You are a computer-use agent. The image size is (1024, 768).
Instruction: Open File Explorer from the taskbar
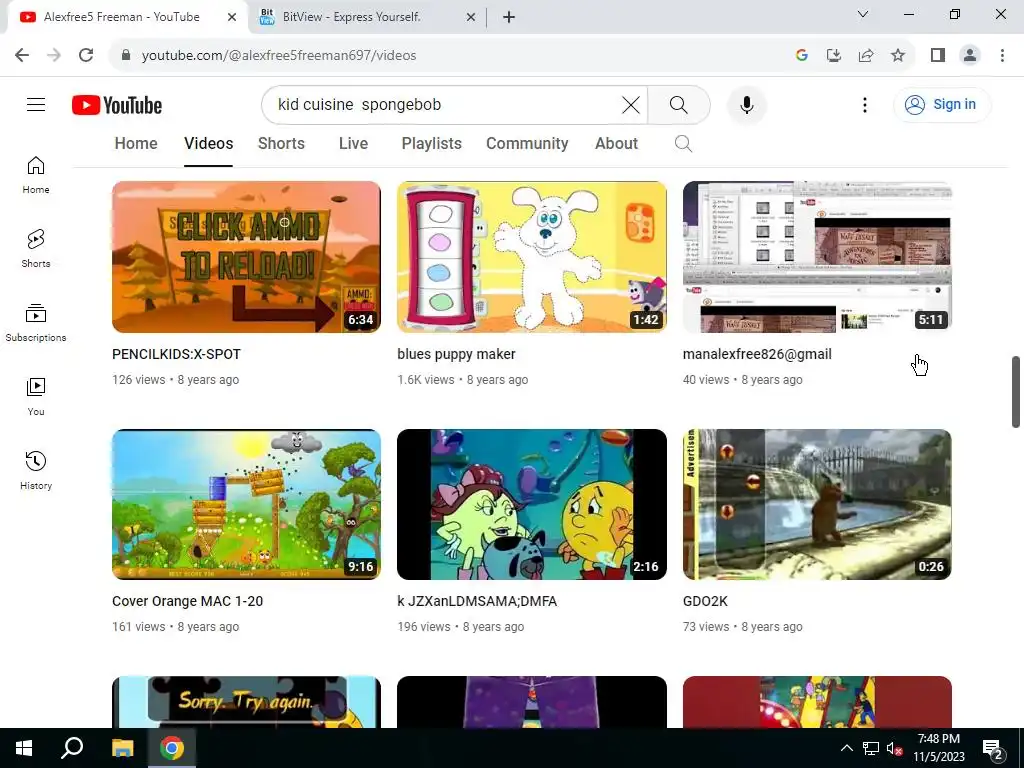(122, 748)
